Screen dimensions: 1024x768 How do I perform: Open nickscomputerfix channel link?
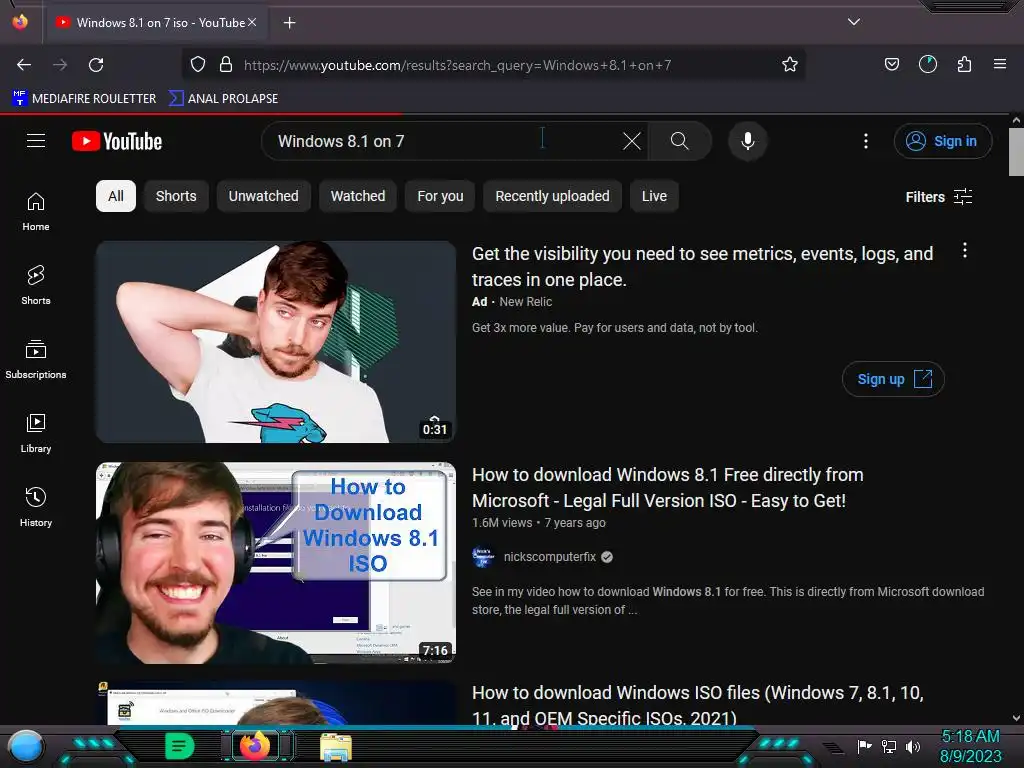(x=549, y=556)
